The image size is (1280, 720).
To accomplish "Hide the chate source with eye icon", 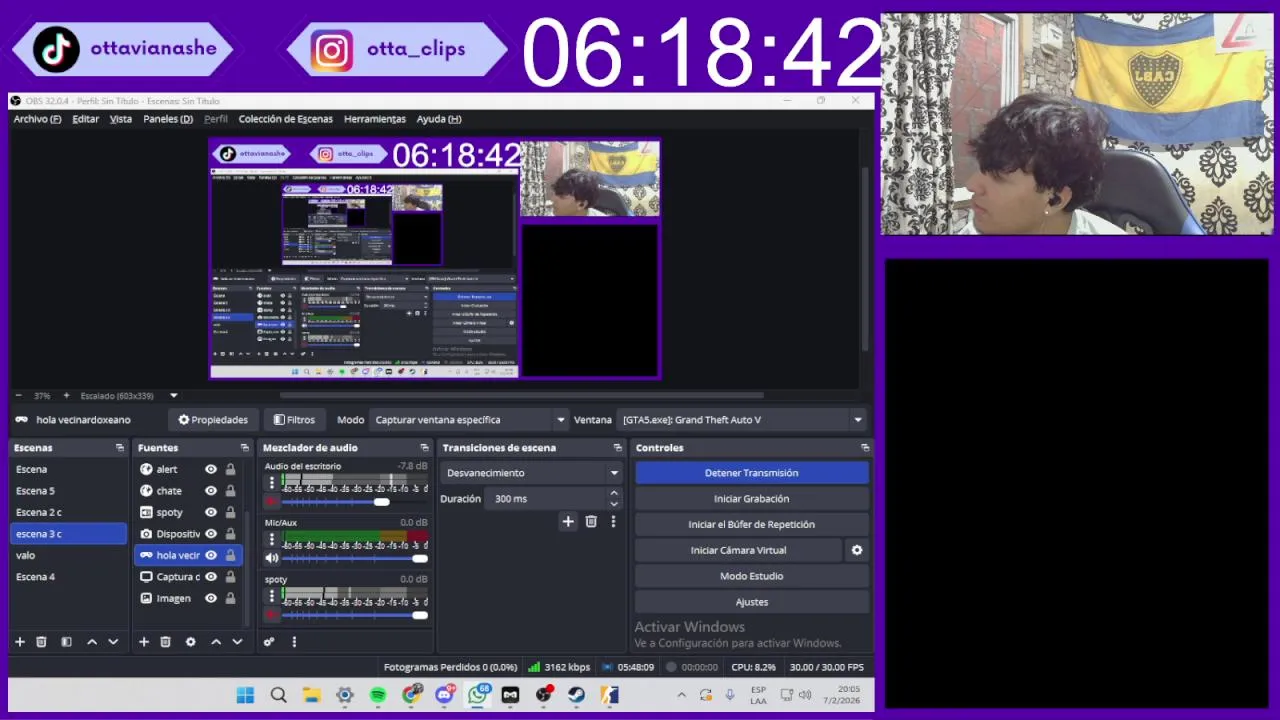I will [x=211, y=491].
